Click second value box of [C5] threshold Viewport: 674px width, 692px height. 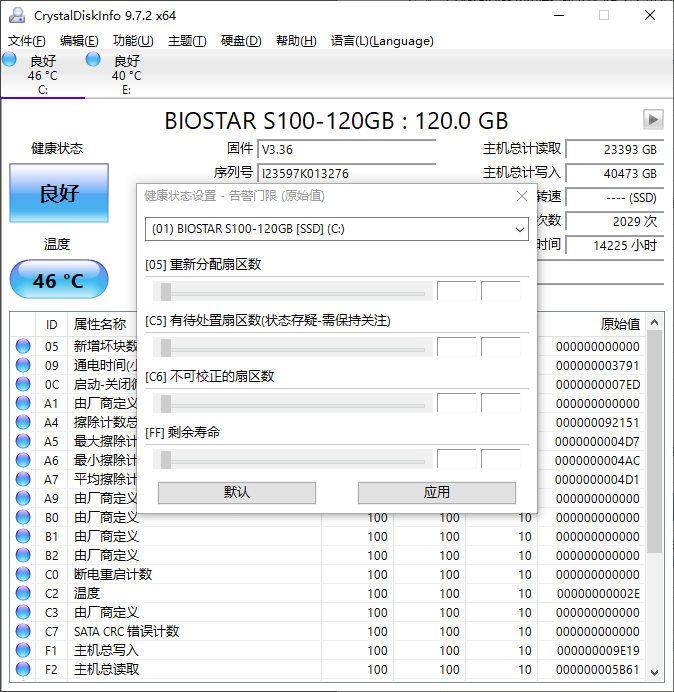pos(501,347)
